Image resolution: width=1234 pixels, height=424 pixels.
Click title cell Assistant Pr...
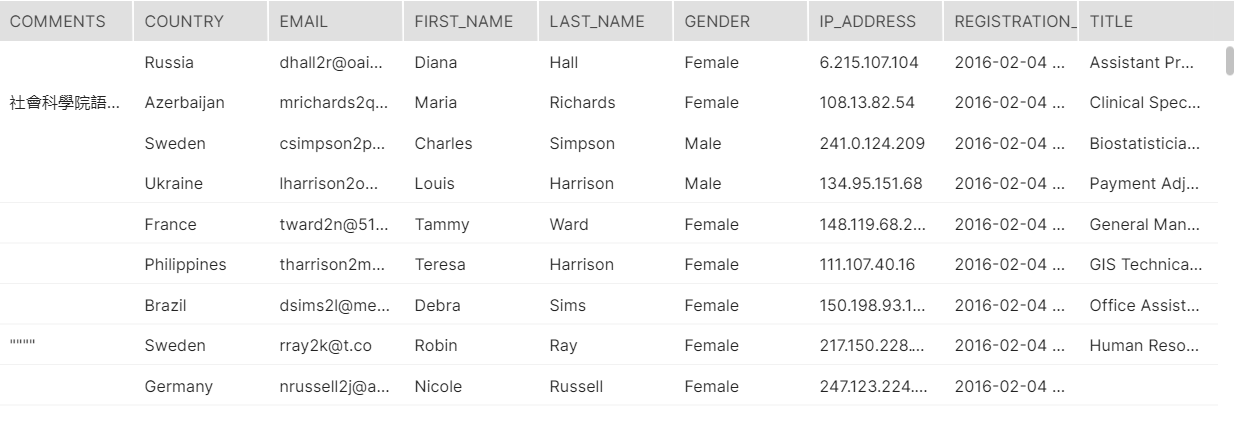1141,63
